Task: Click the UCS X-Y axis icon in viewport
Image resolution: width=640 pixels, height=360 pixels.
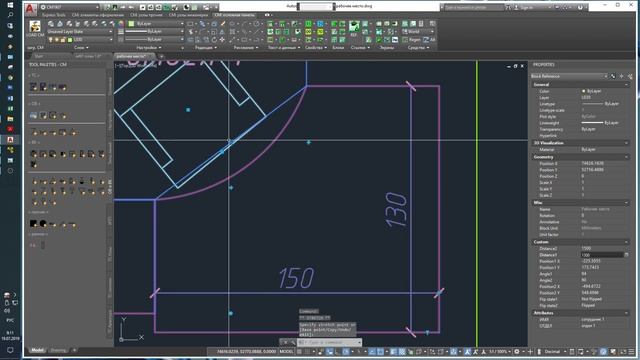Action: pos(131,329)
